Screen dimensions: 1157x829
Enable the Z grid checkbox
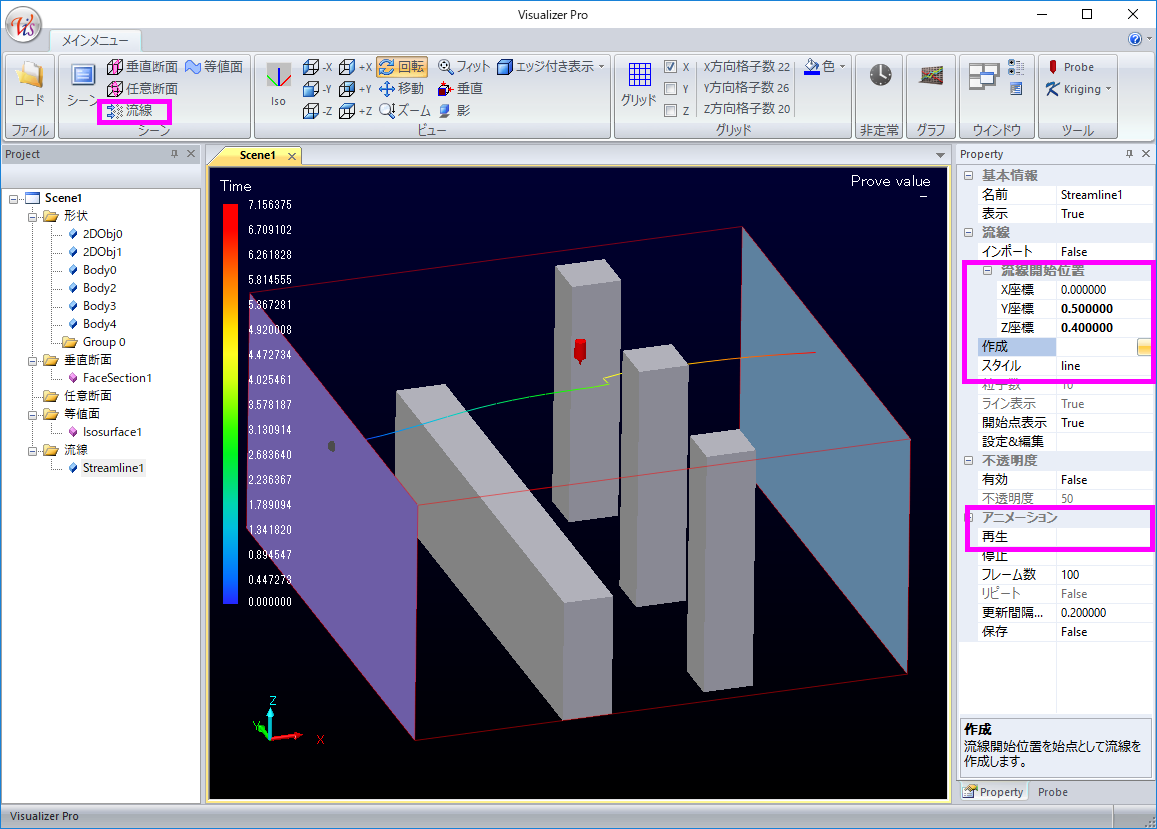pyautogui.click(x=671, y=111)
